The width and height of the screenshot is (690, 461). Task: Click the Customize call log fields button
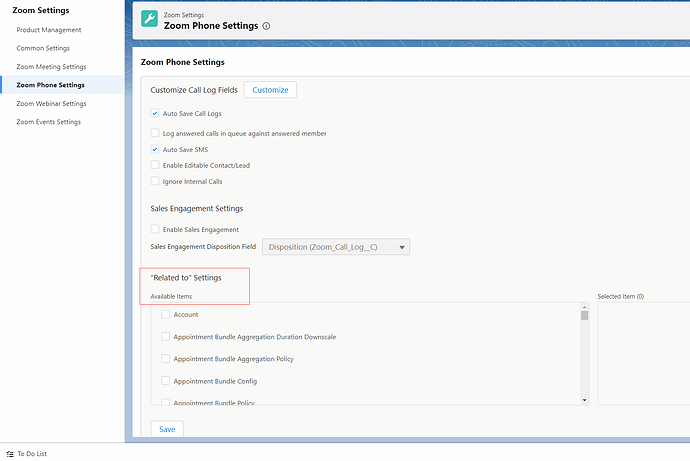click(x=270, y=90)
